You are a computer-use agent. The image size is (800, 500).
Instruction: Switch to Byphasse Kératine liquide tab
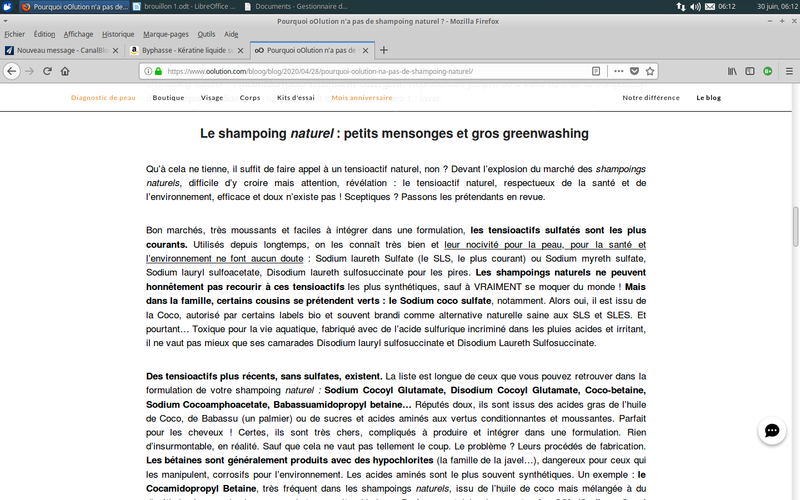pyautogui.click(x=184, y=50)
